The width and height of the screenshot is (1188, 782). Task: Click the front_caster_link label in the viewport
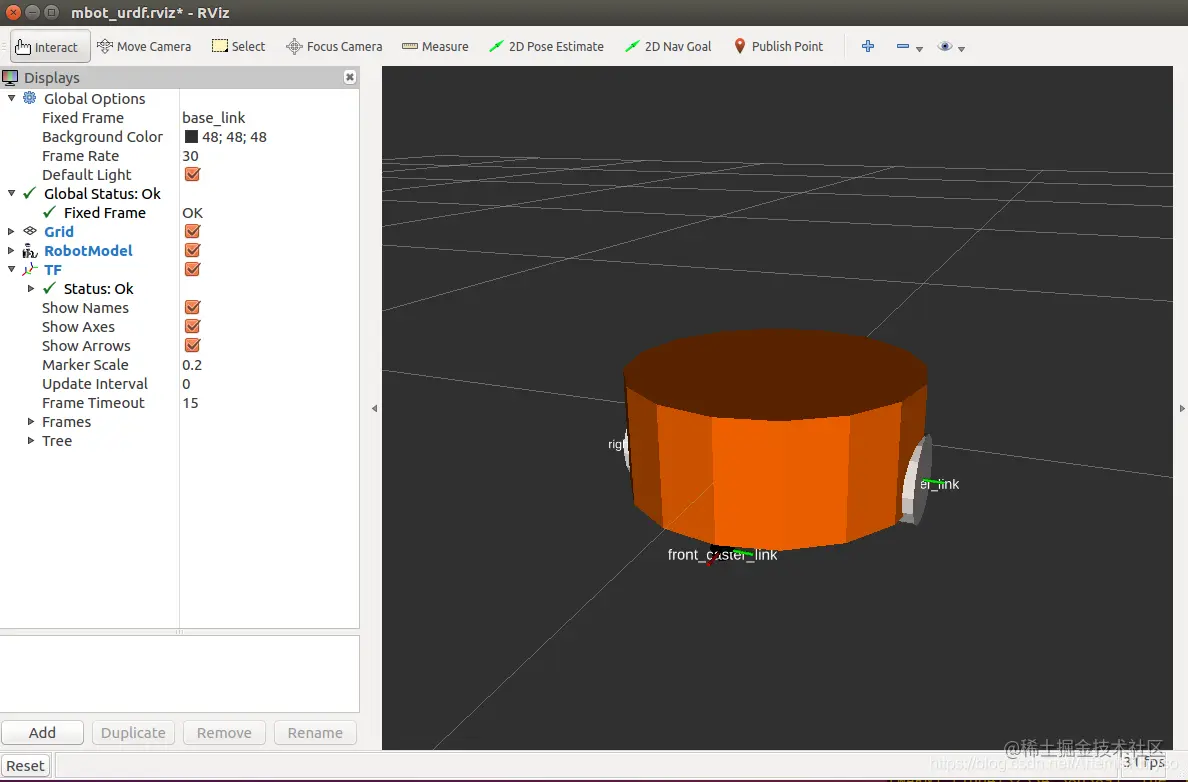click(722, 555)
